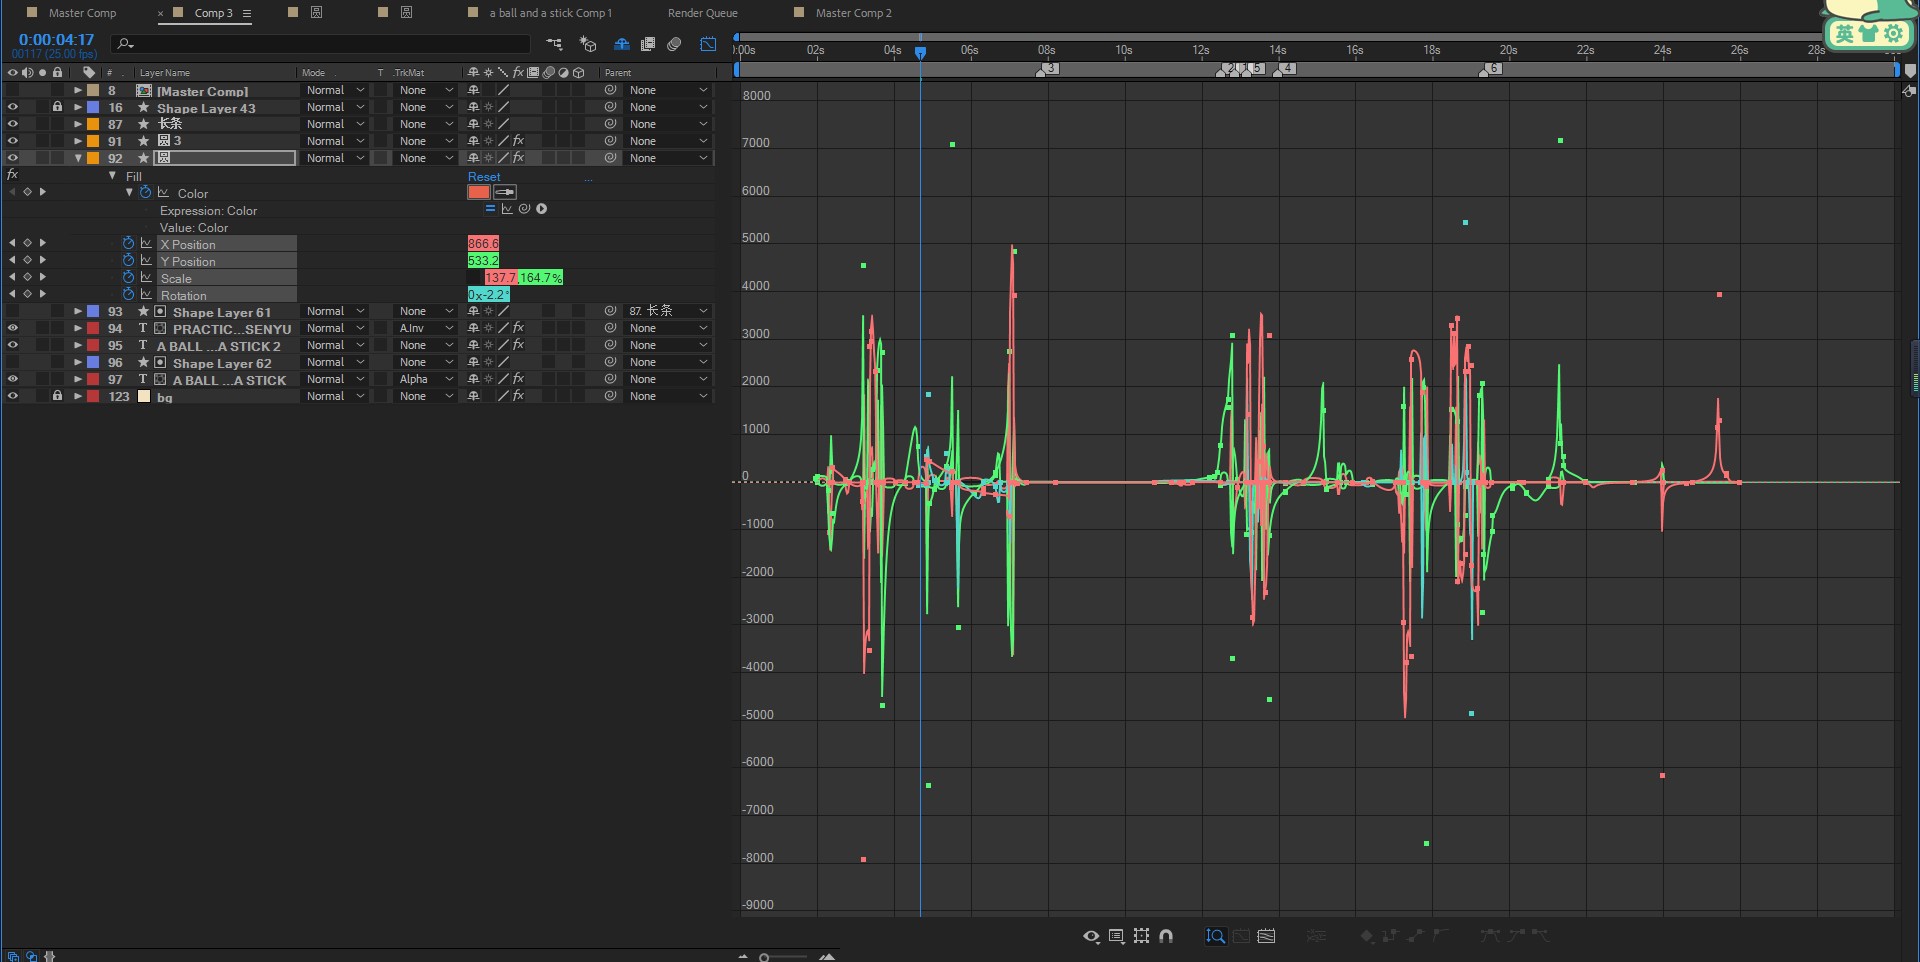Click Rotation value 0x-2.2°
Viewport: 1920px width, 962px height.
[x=489, y=294]
